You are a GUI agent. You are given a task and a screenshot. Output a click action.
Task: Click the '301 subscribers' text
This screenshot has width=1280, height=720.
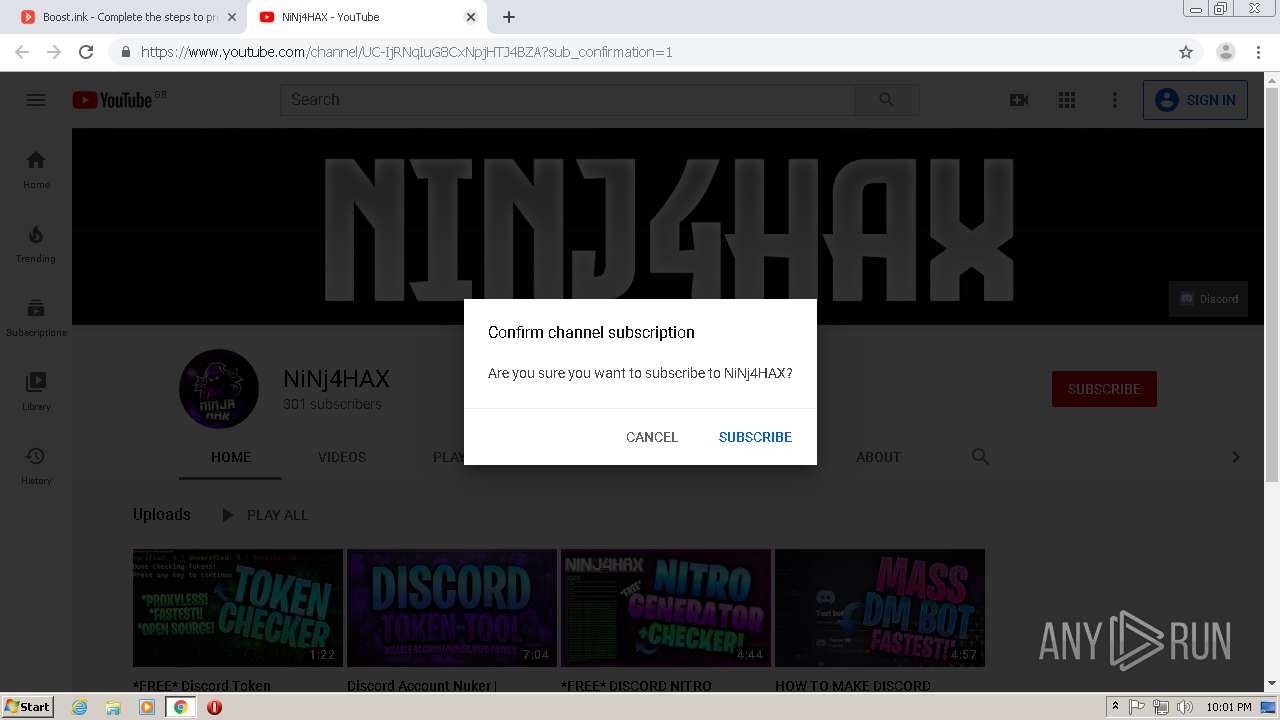(332, 405)
